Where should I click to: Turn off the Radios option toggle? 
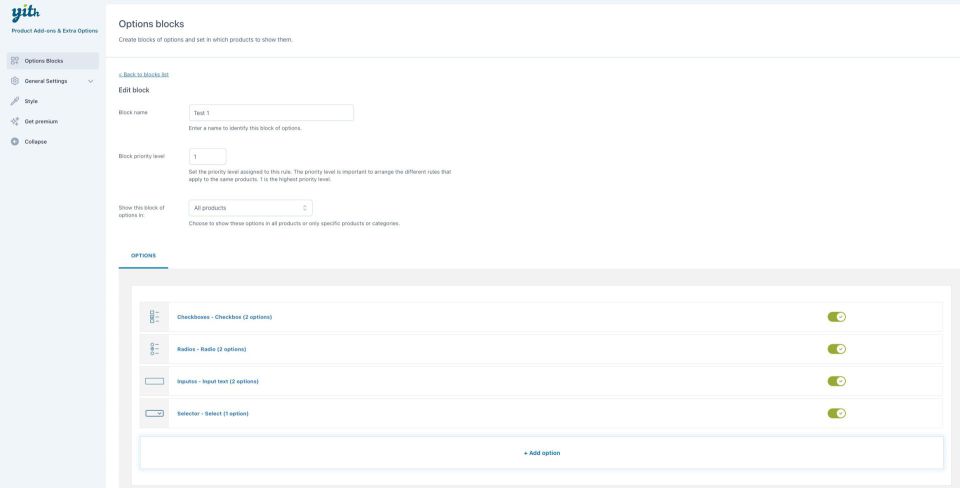[836, 349]
